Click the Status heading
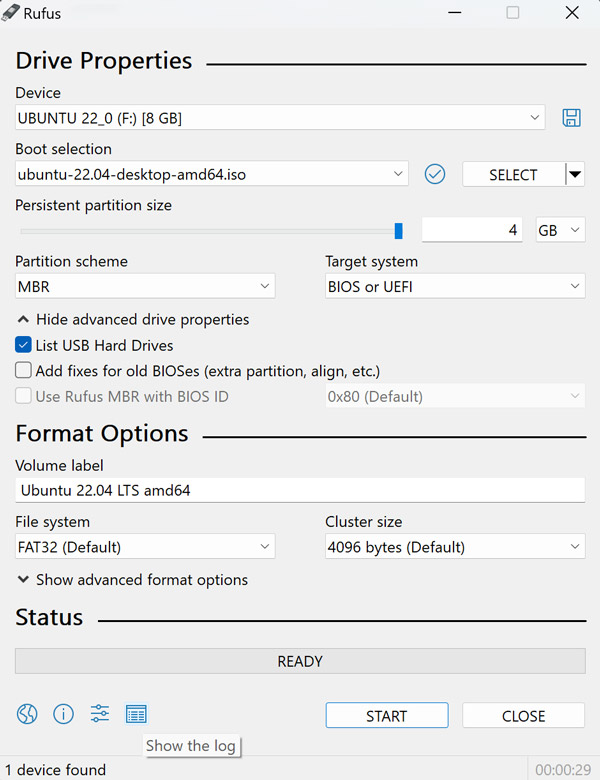The width and height of the screenshot is (600, 780). [49, 617]
